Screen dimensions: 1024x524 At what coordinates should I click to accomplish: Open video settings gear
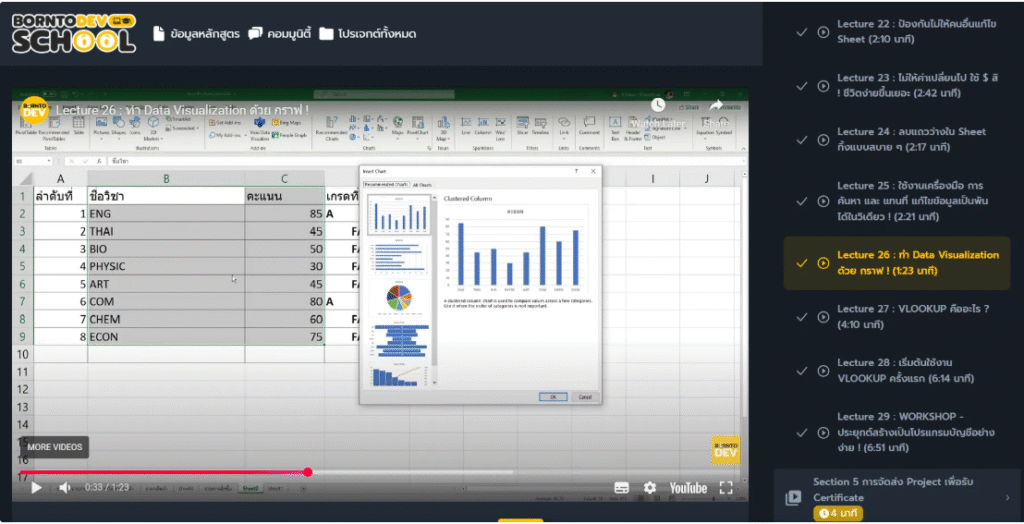click(x=650, y=488)
